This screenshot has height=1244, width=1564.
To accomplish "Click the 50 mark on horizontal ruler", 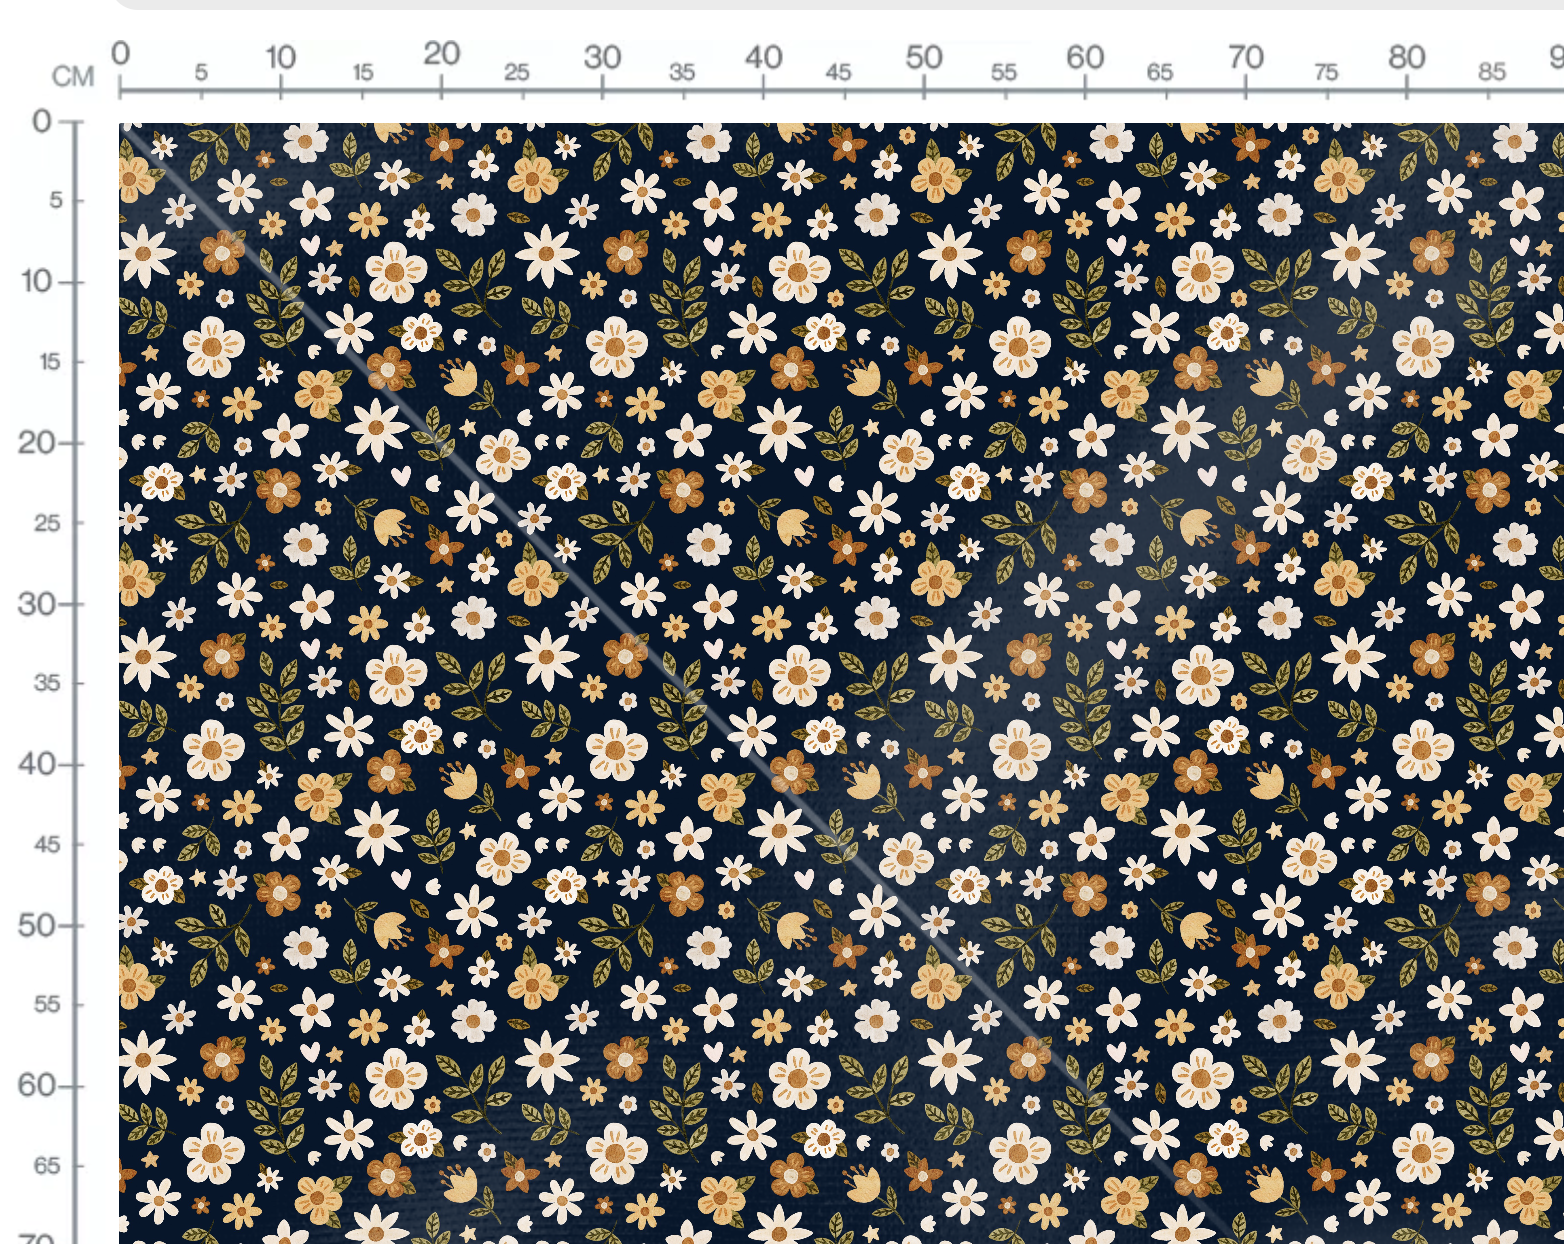I will pos(924,58).
